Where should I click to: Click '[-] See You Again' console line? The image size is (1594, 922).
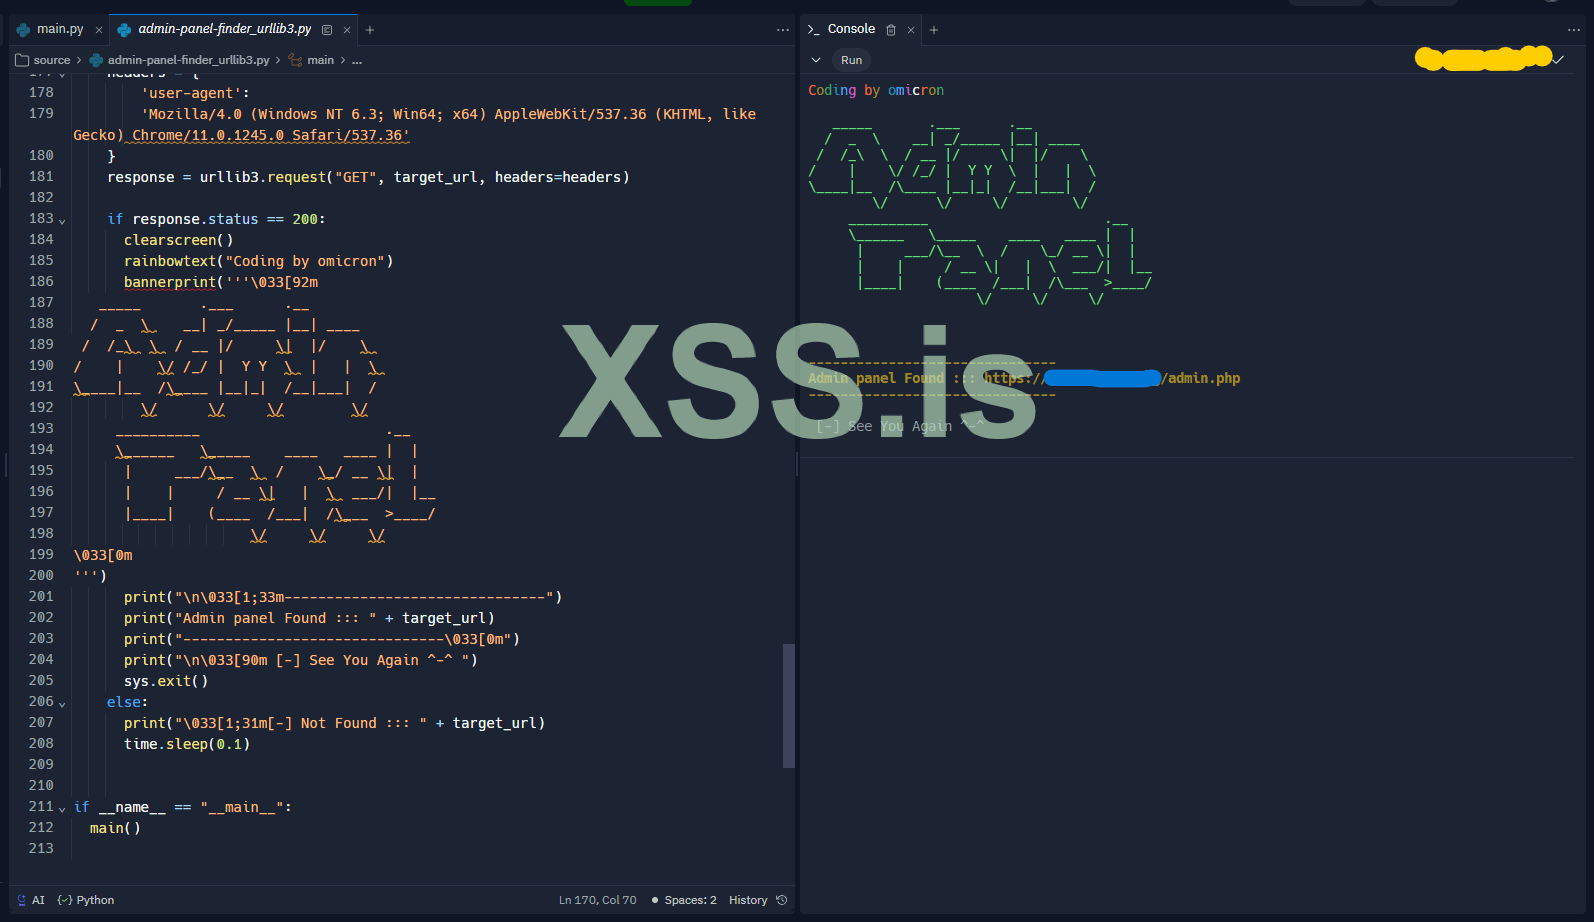[900, 426]
